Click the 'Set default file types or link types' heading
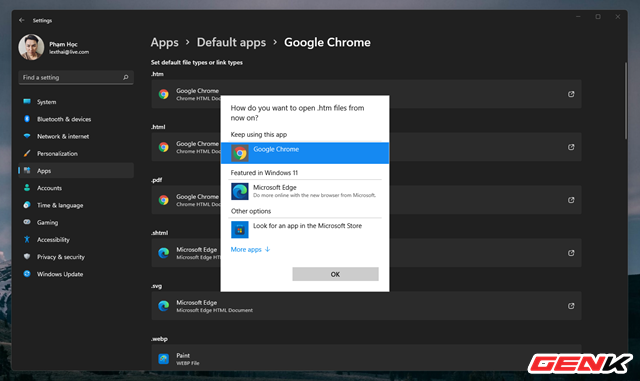The height and width of the screenshot is (381, 640). tap(197, 62)
